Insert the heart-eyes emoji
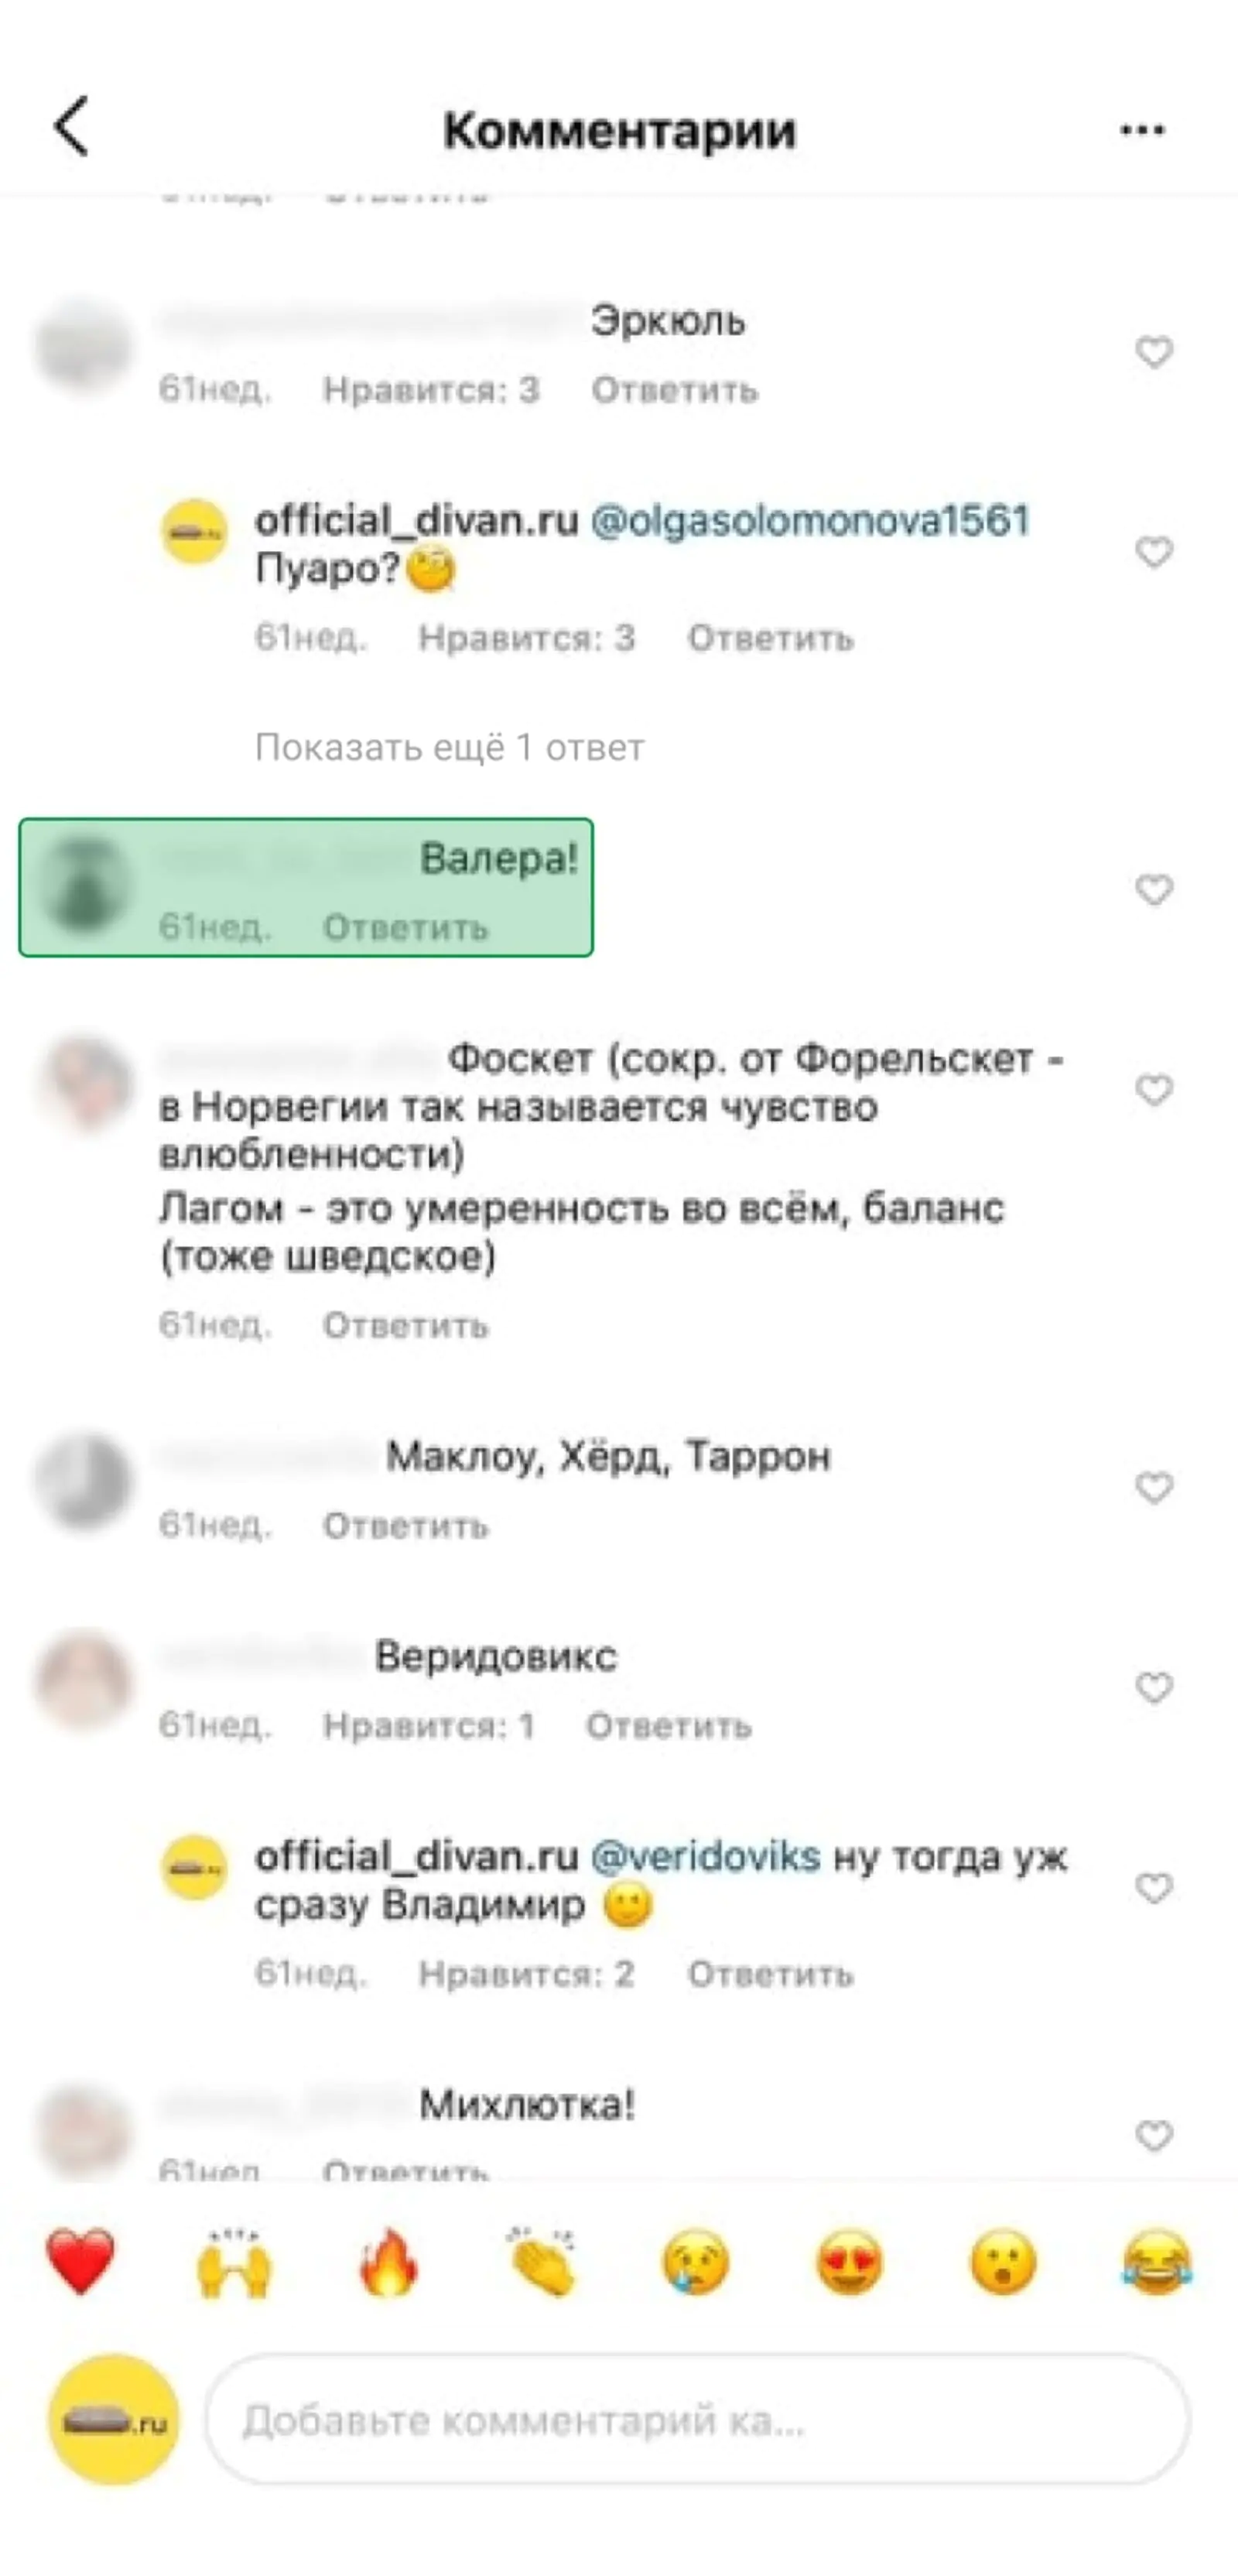The height and width of the screenshot is (2576, 1238). tap(850, 2262)
